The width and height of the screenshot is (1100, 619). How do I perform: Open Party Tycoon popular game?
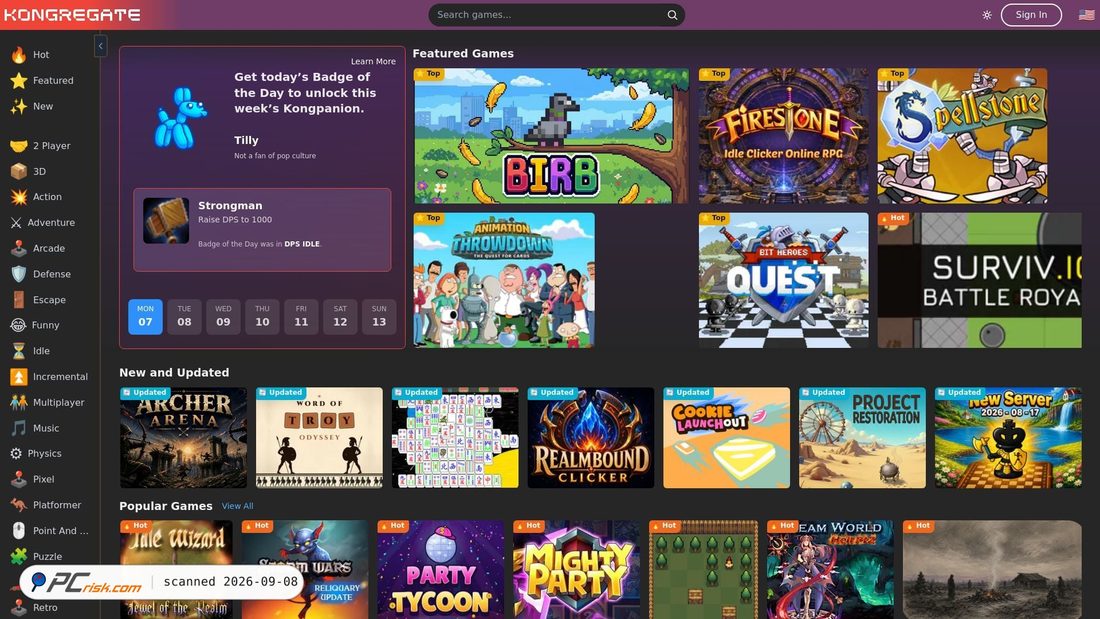441,569
